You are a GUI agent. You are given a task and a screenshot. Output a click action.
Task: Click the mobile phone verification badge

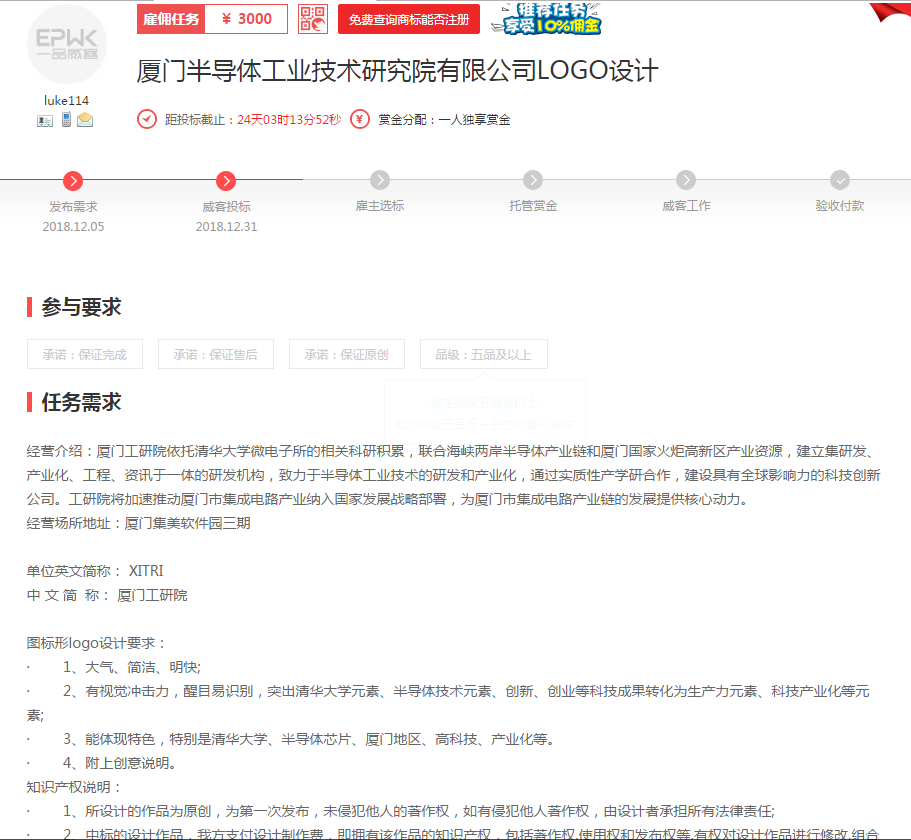point(66,120)
